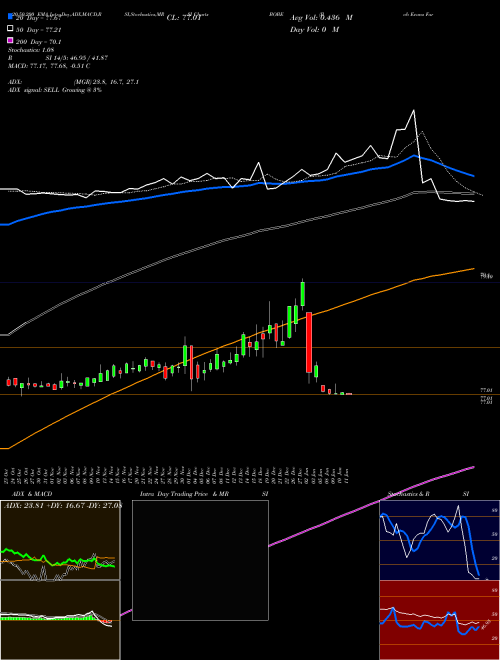Open the blue Stochastics mini chart

click(439, 540)
